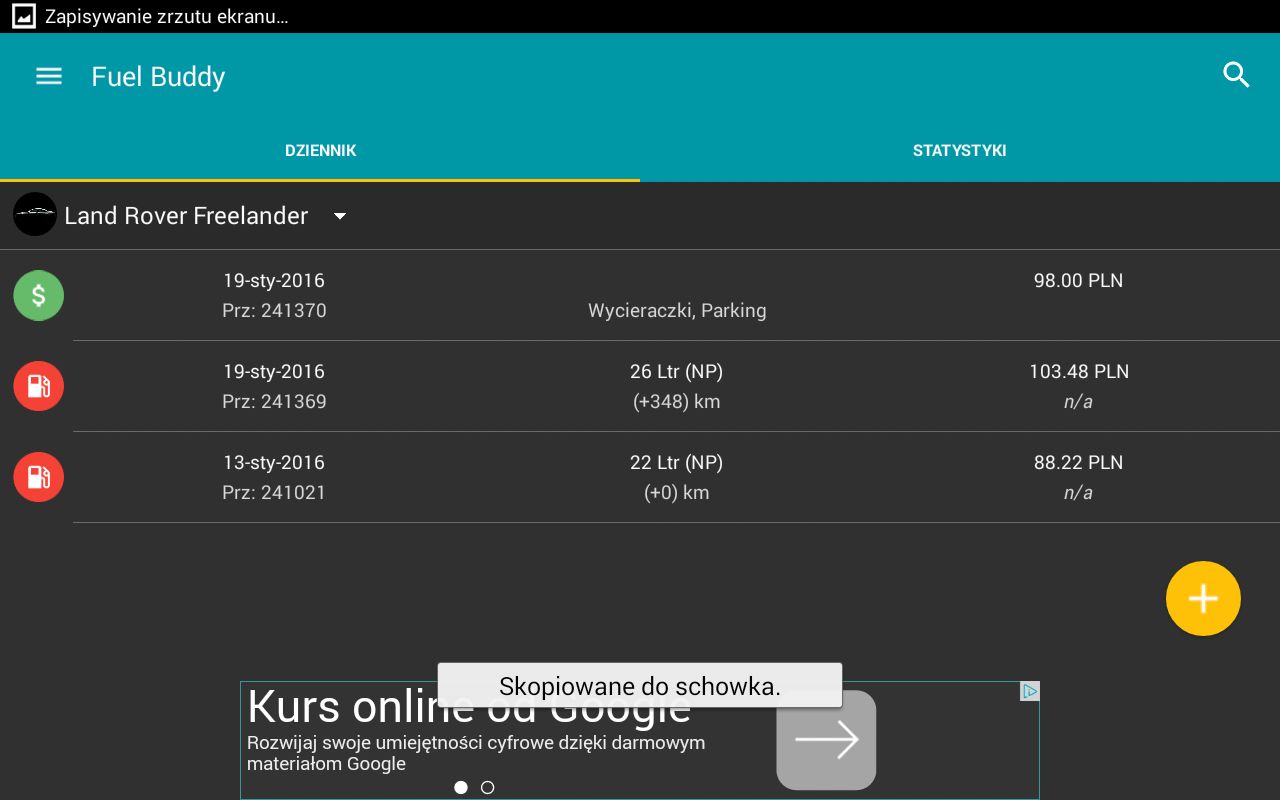Dismiss the Skopiowane do schowka toast
This screenshot has height=800, width=1280.
[x=639, y=686]
